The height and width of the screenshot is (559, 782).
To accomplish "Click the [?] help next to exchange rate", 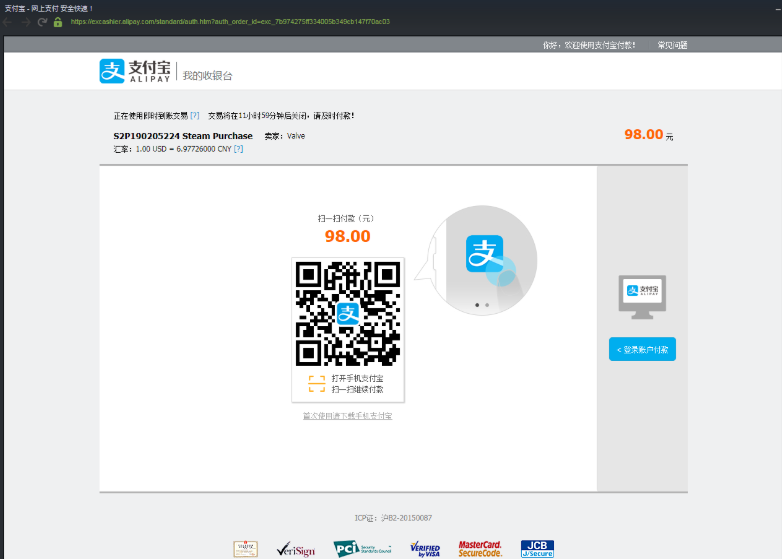I will coord(238,149).
